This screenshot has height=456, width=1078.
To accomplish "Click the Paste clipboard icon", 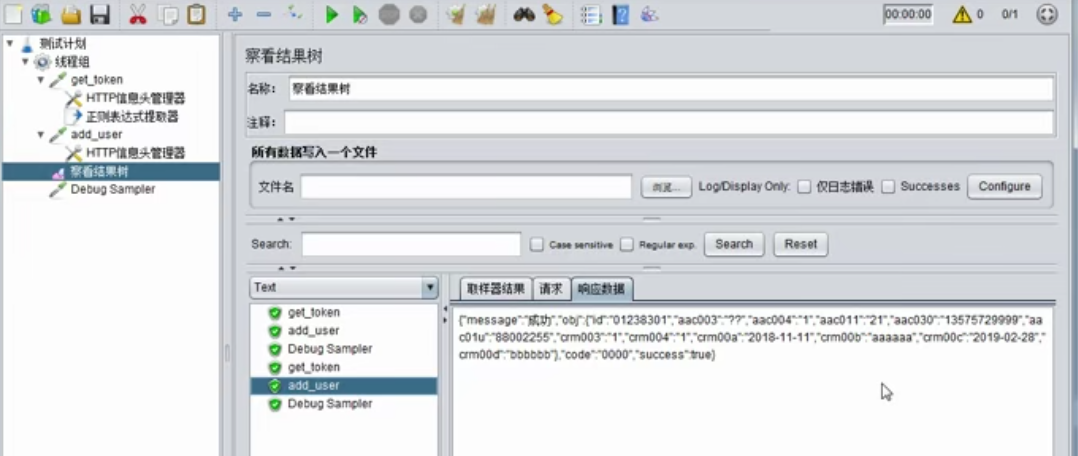I will (197, 14).
